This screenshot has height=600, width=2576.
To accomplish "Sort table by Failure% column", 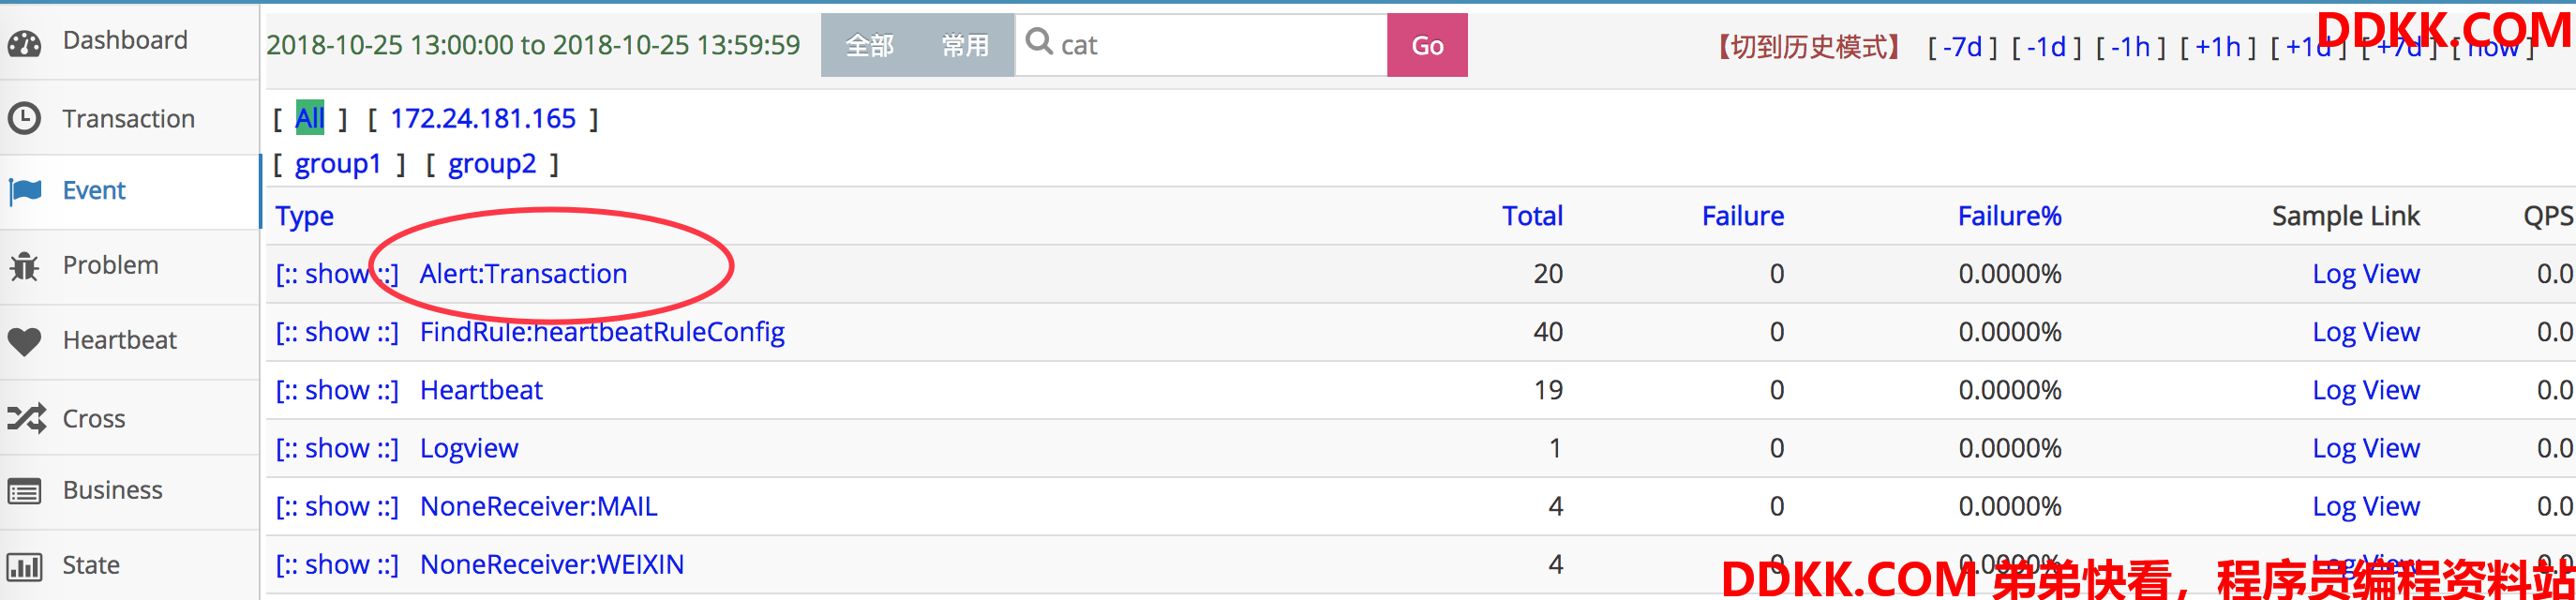I will pyautogui.click(x=2008, y=216).
